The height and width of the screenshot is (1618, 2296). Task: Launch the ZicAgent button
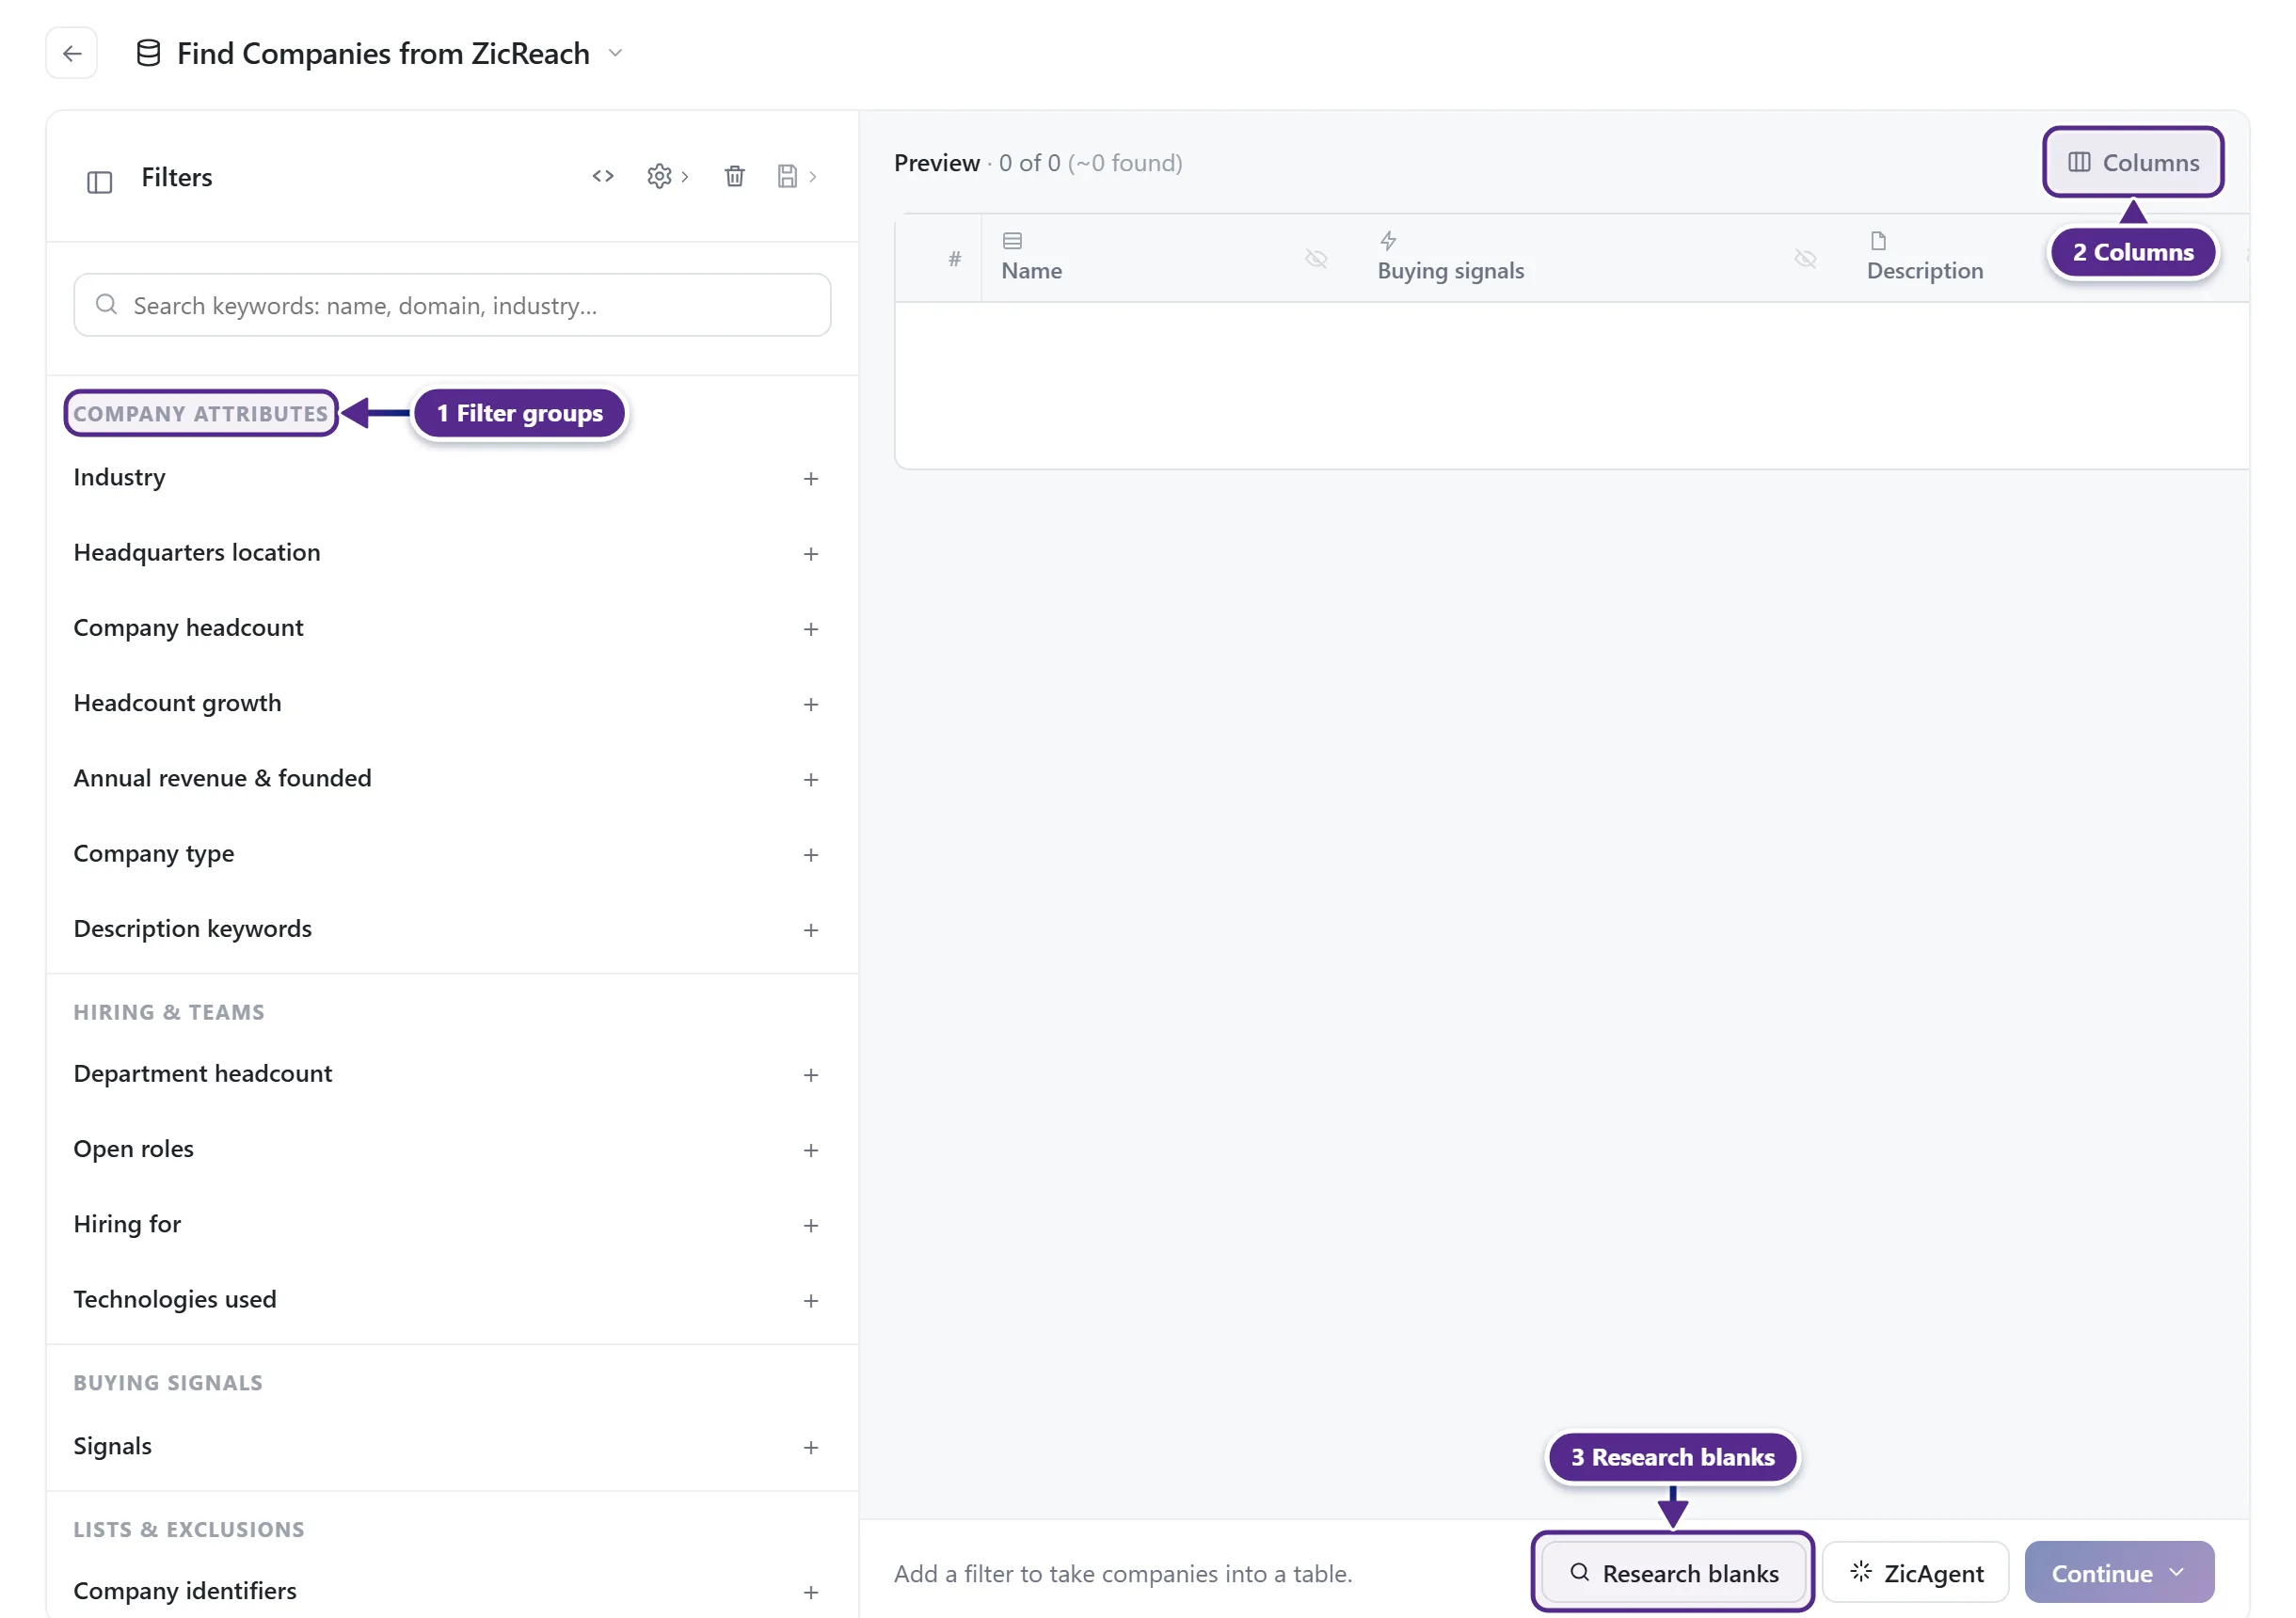tap(1915, 1573)
